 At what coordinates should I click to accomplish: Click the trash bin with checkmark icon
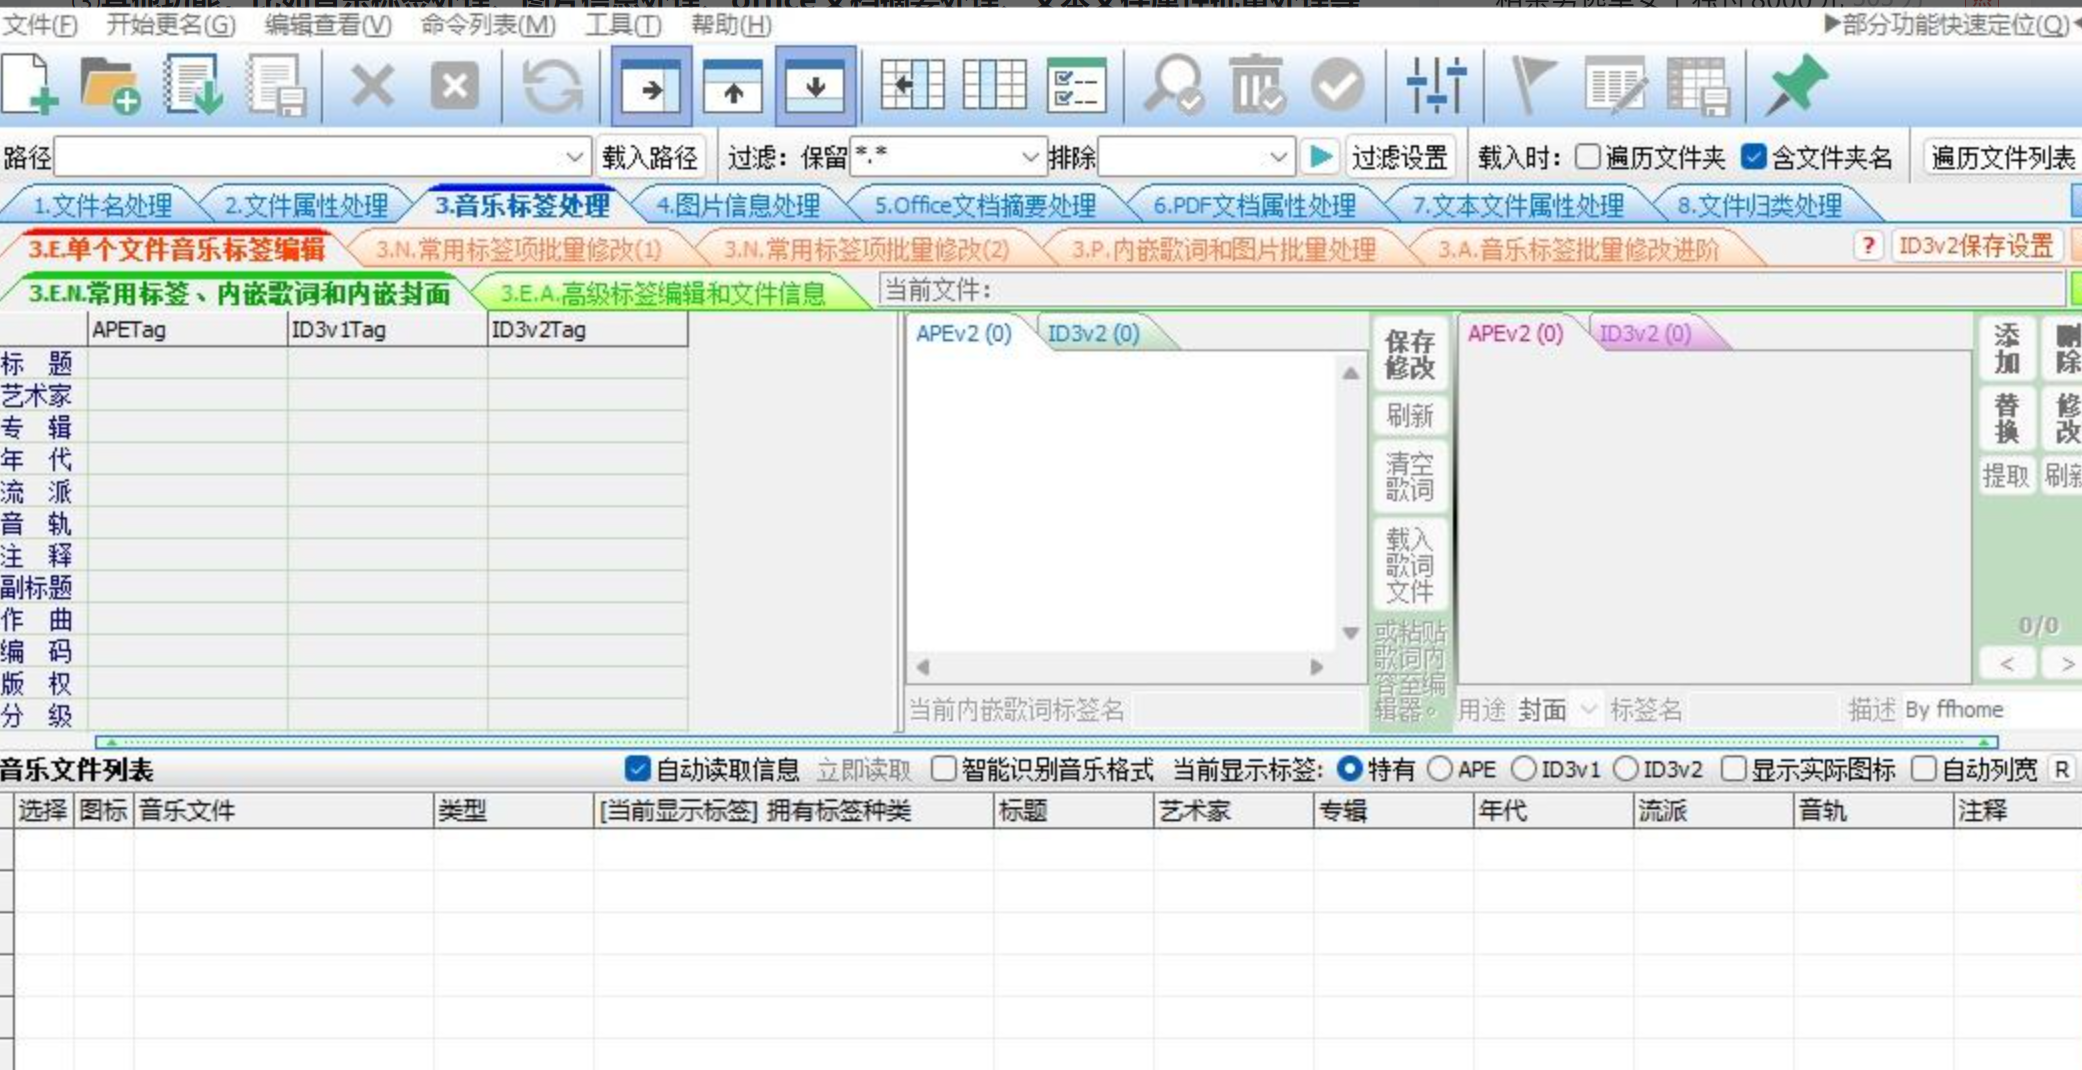click(1256, 85)
